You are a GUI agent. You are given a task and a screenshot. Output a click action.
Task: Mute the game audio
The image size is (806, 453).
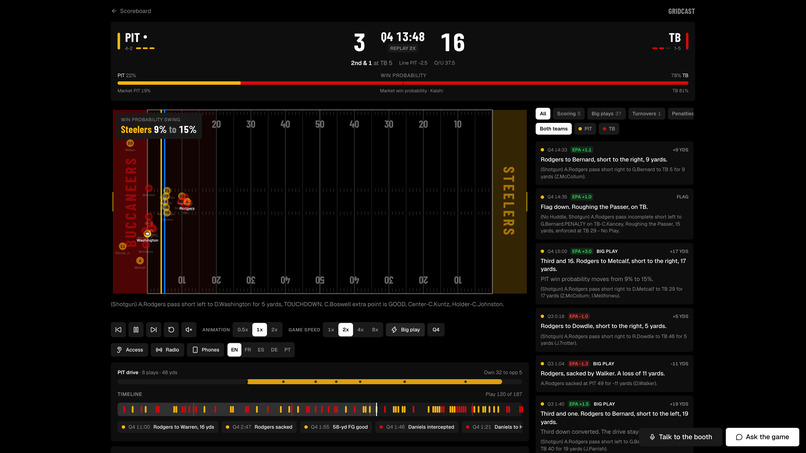tap(189, 330)
